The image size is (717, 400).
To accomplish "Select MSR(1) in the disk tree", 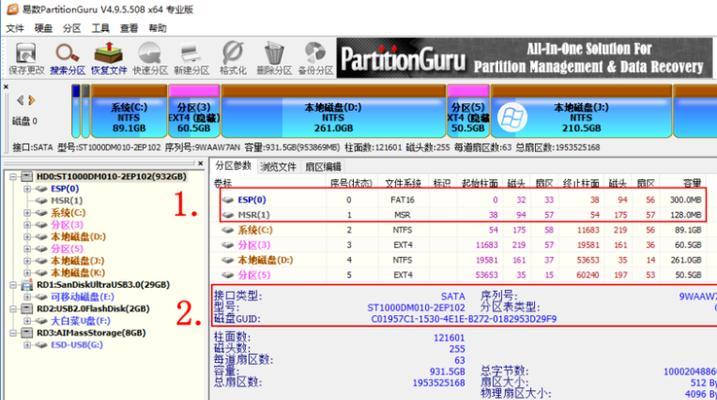I will tap(67, 201).
